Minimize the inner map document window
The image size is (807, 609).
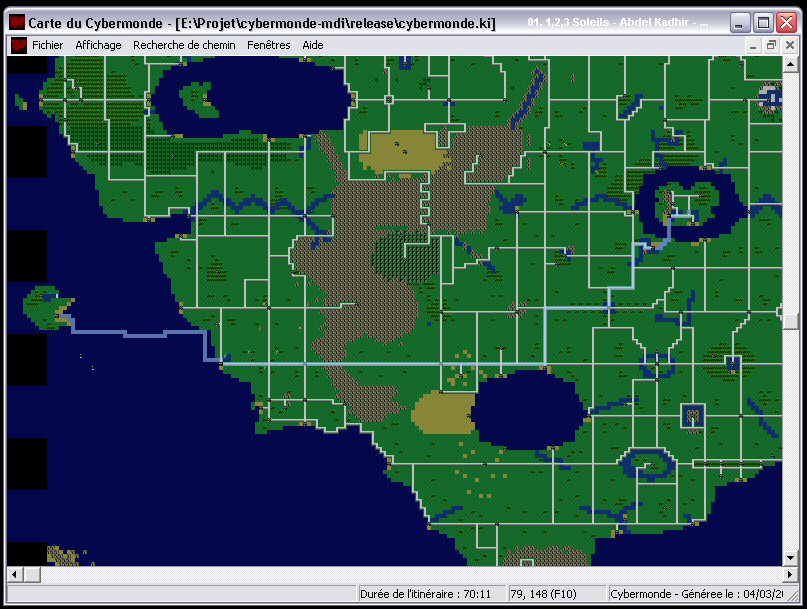click(755, 45)
